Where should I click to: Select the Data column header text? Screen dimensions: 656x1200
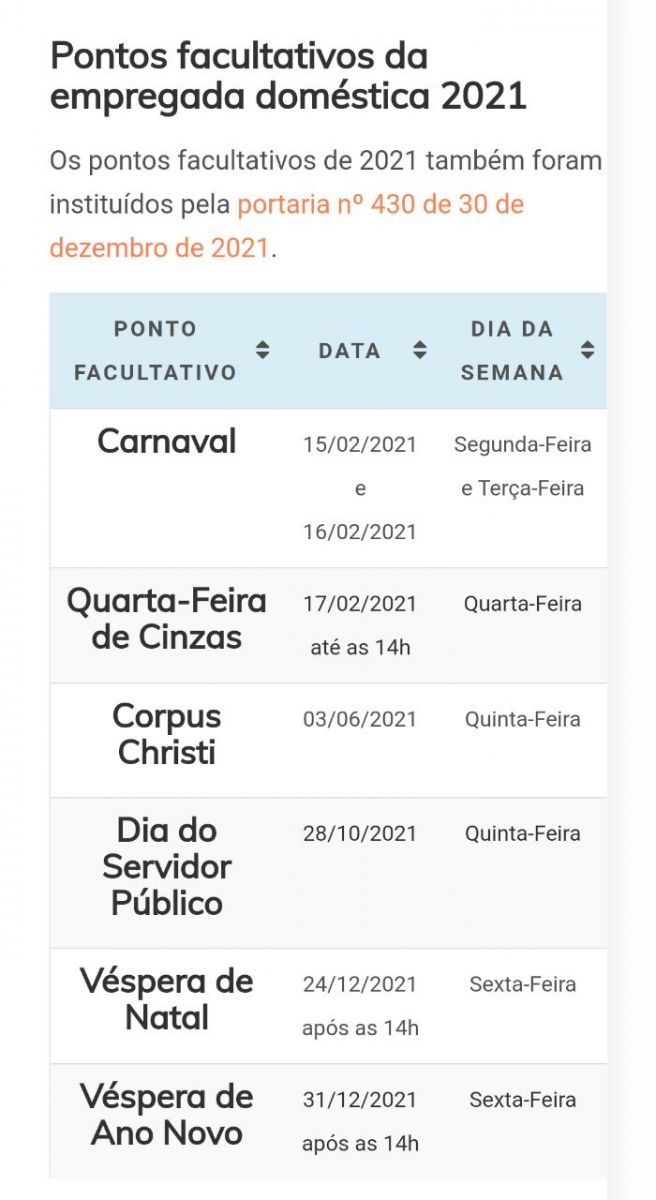pyautogui.click(x=349, y=351)
